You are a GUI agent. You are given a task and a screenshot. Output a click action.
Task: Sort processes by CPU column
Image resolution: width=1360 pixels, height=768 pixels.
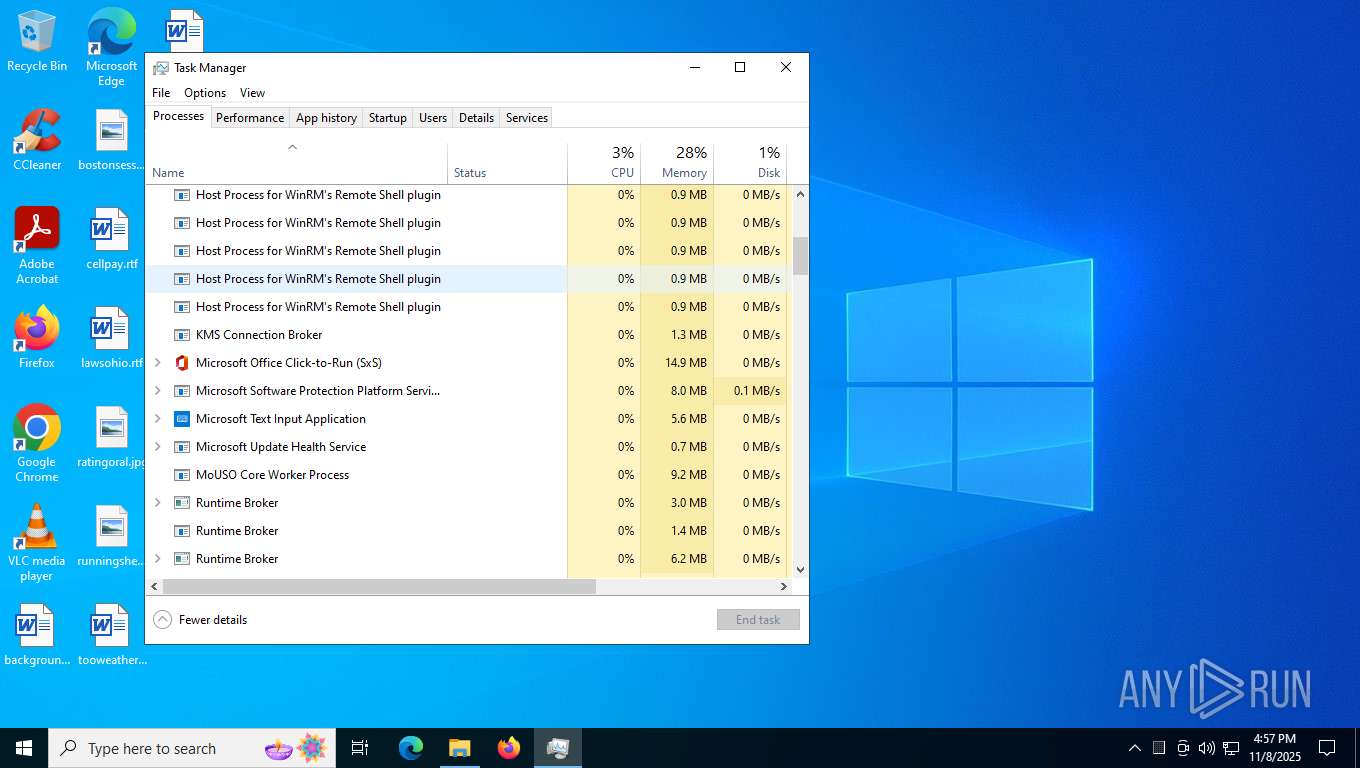[x=604, y=164]
